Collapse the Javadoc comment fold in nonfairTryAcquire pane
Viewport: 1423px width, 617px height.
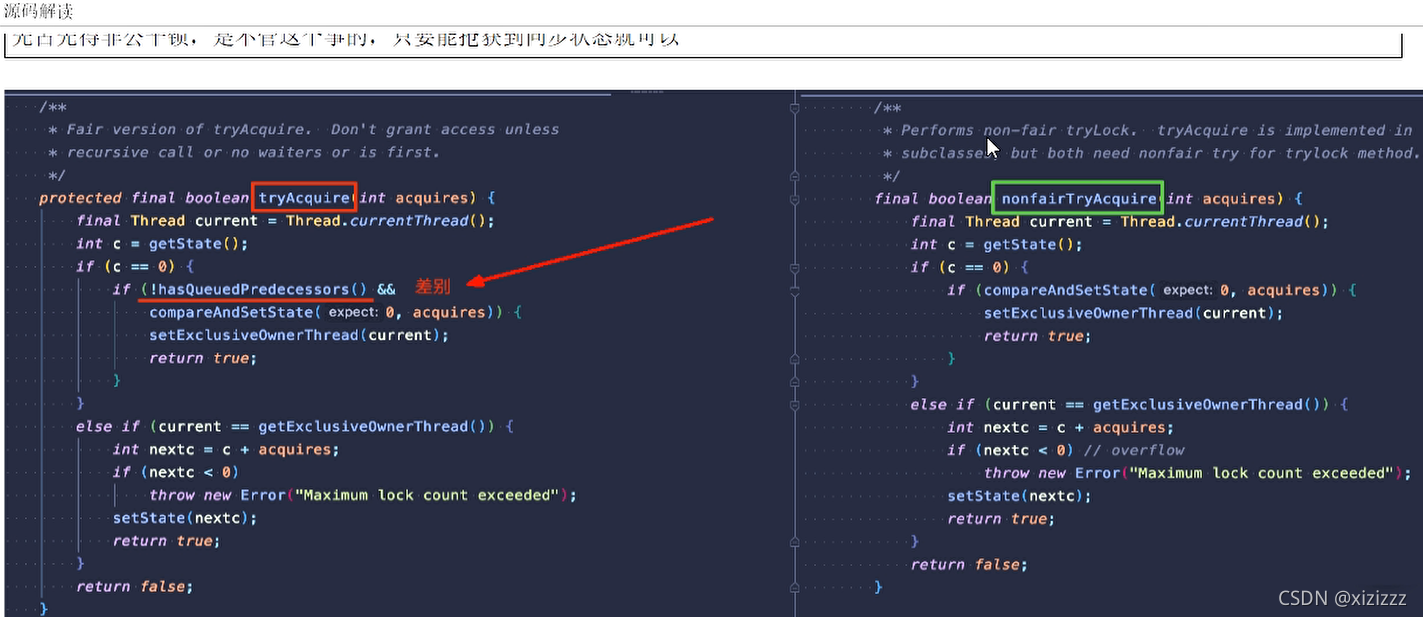pyautogui.click(x=795, y=107)
